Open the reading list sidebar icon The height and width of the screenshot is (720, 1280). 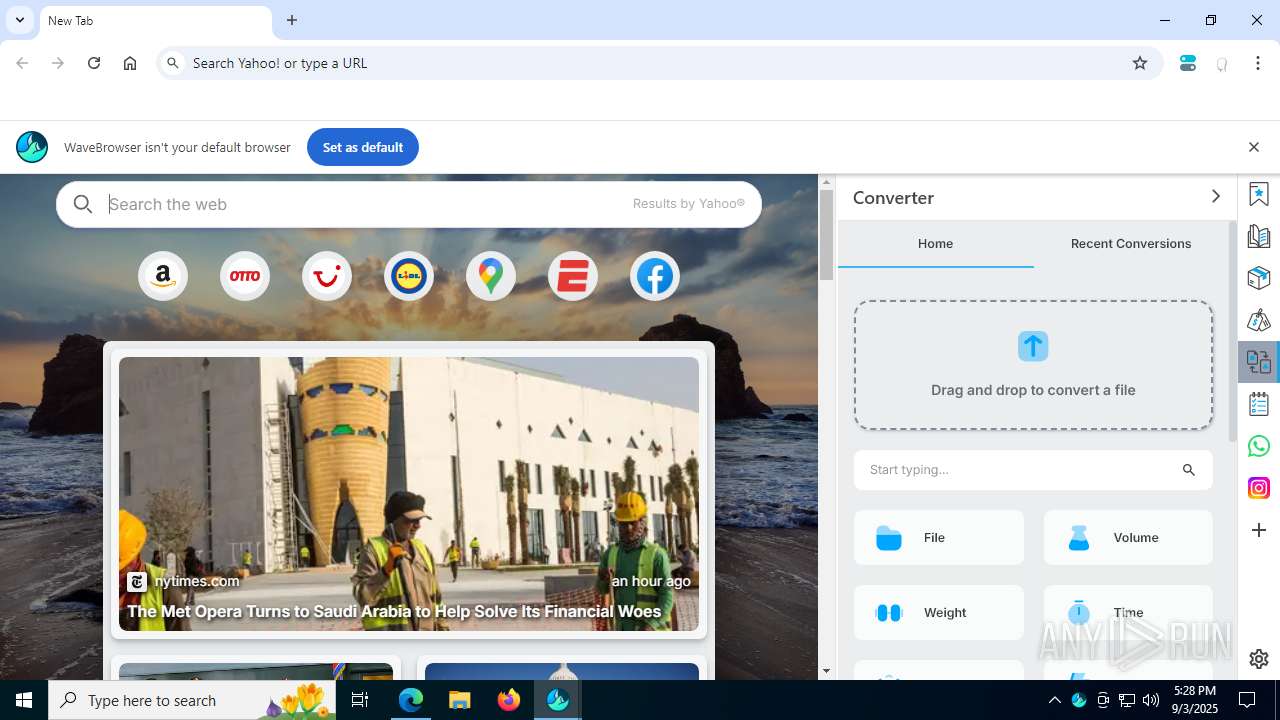1259,237
